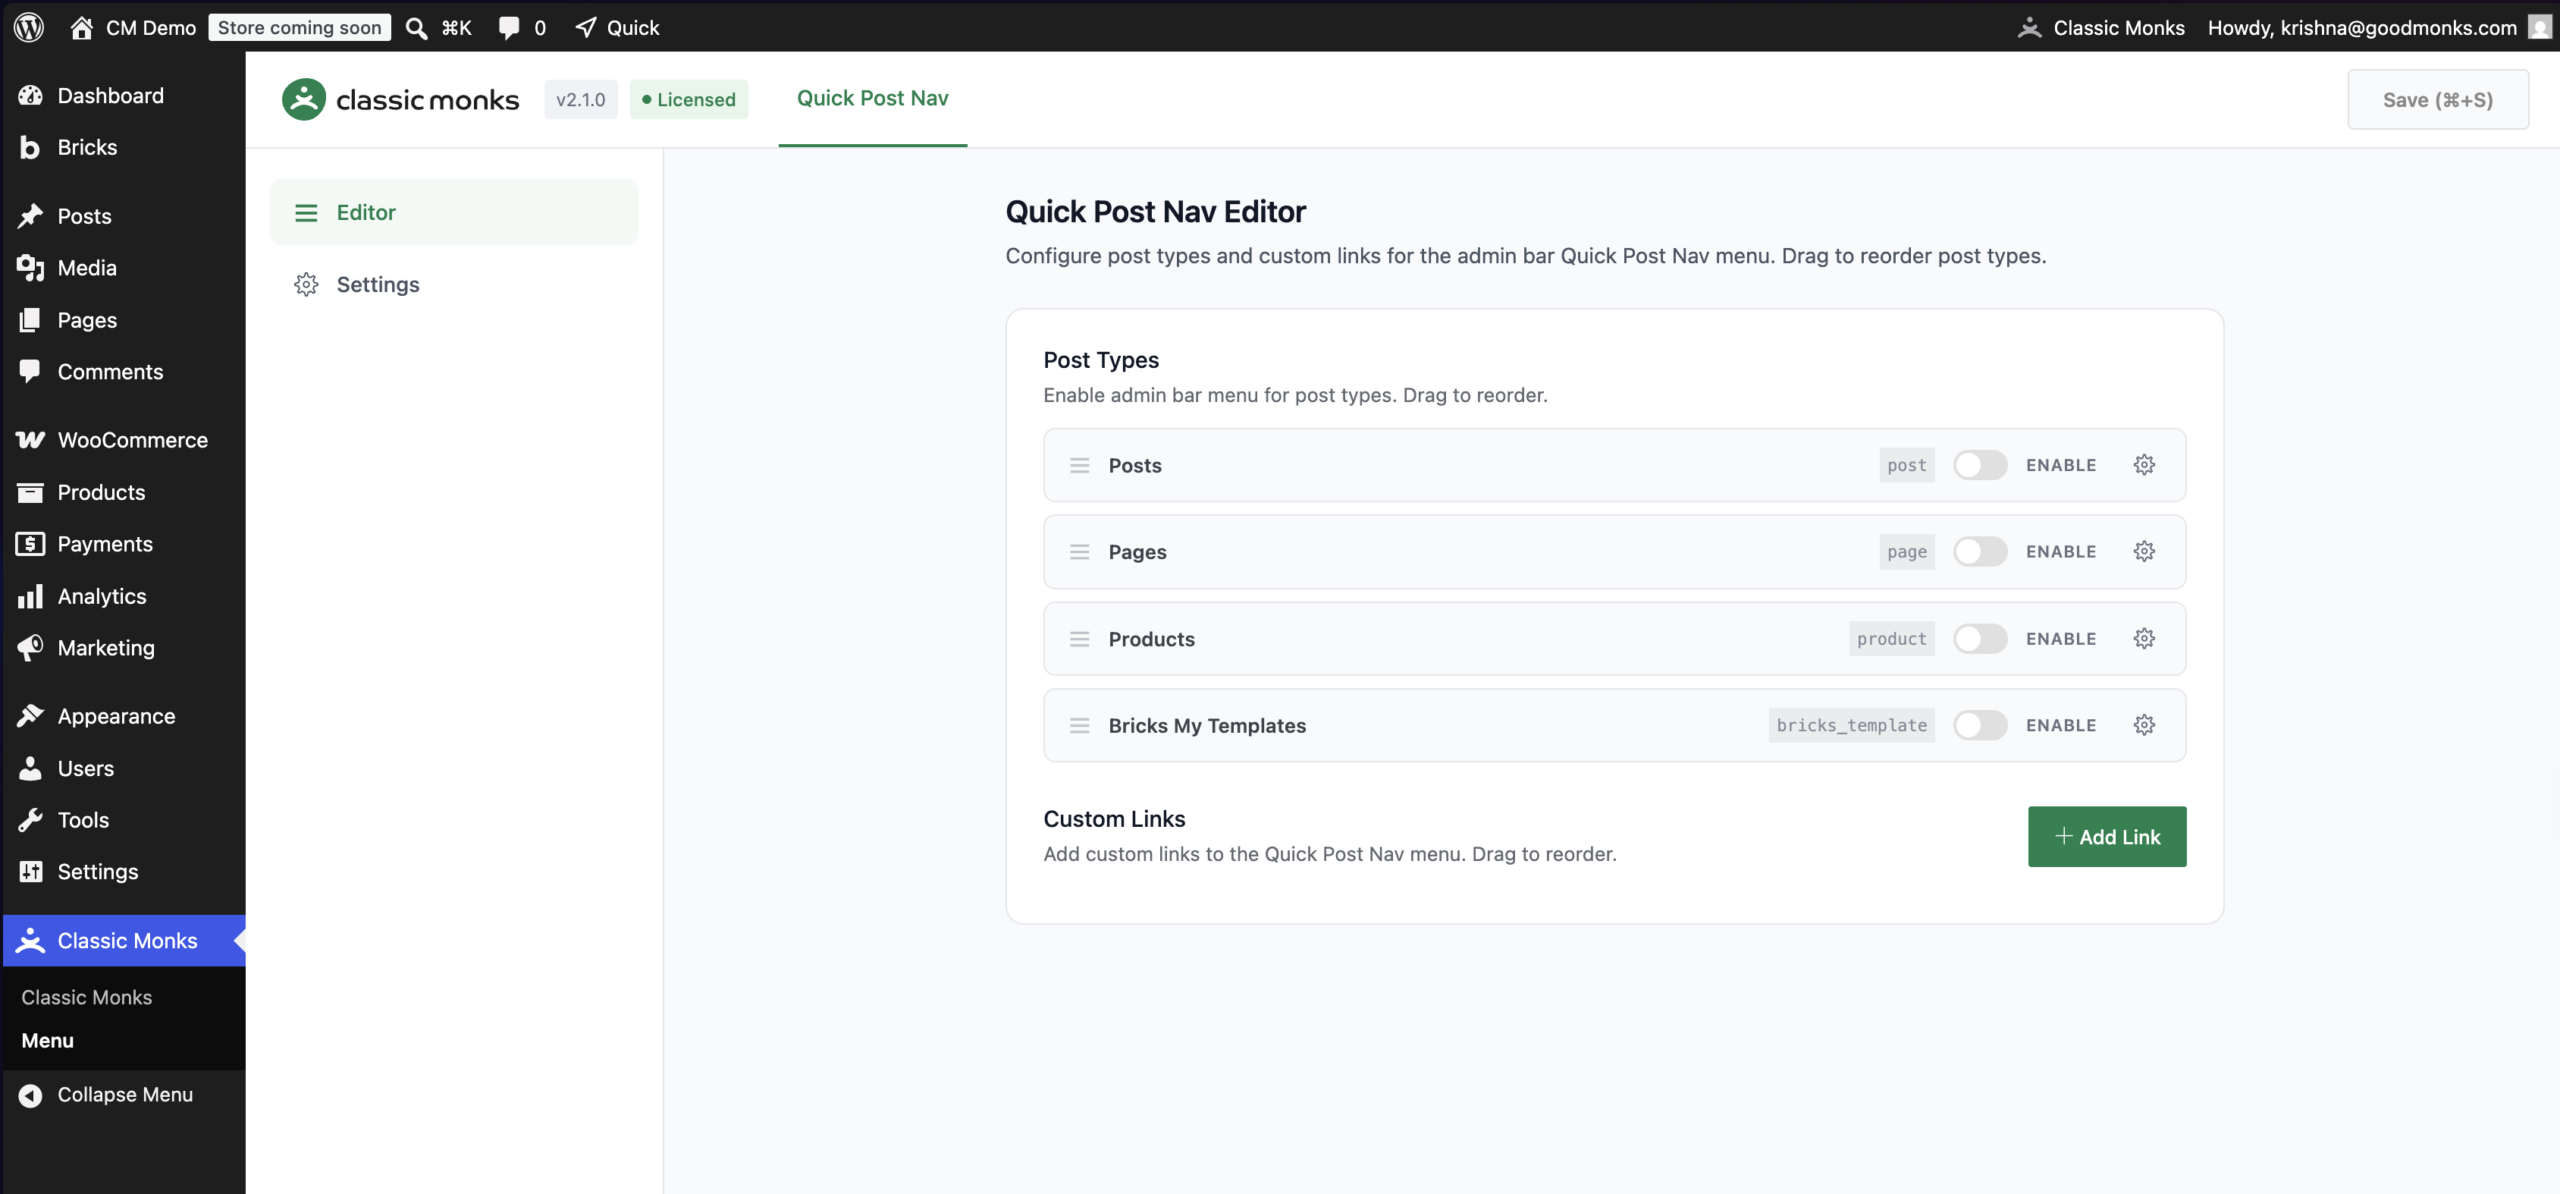The width and height of the screenshot is (2560, 1194).
Task: Click the post slug label
Action: coord(1906,465)
